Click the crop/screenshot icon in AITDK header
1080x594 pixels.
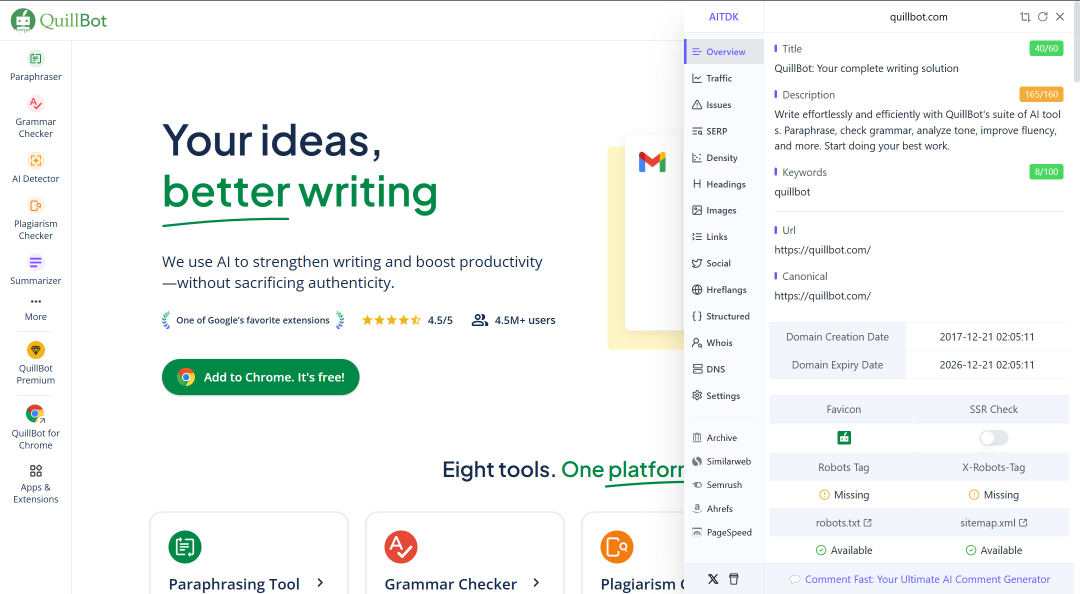tap(1025, 17)
